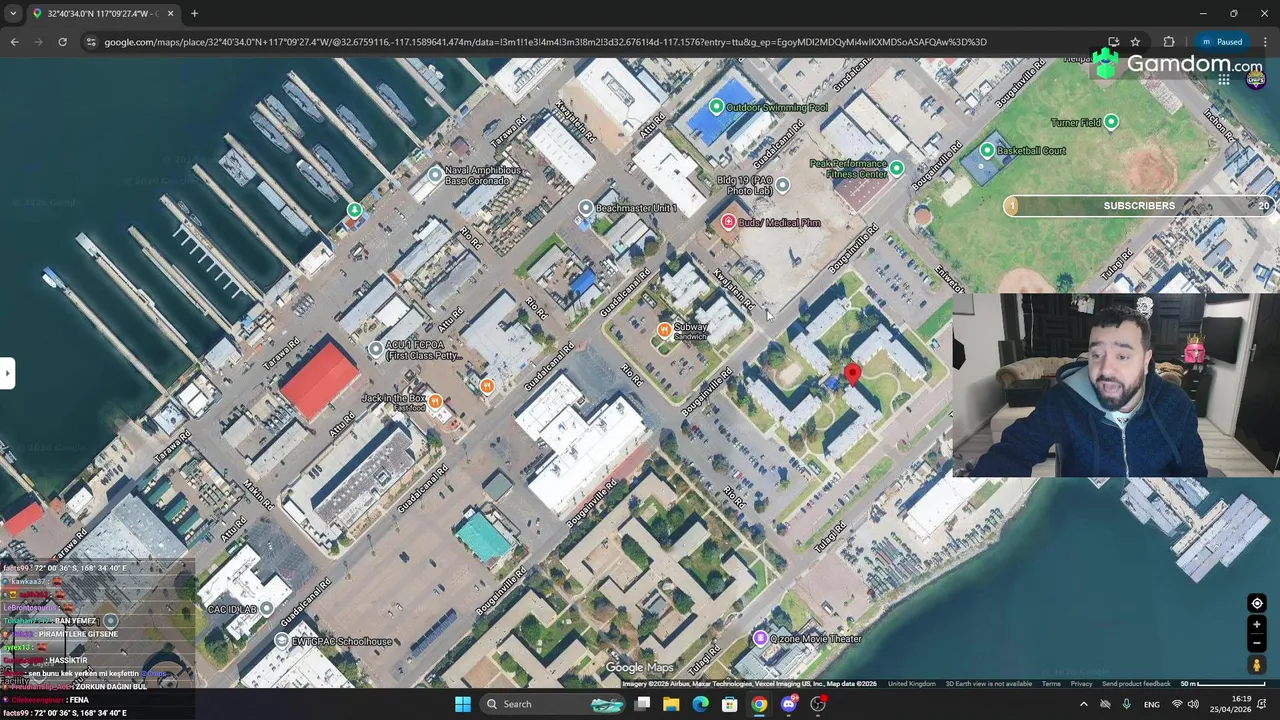
Task: Open the volume tray control
Action: 1193,704
